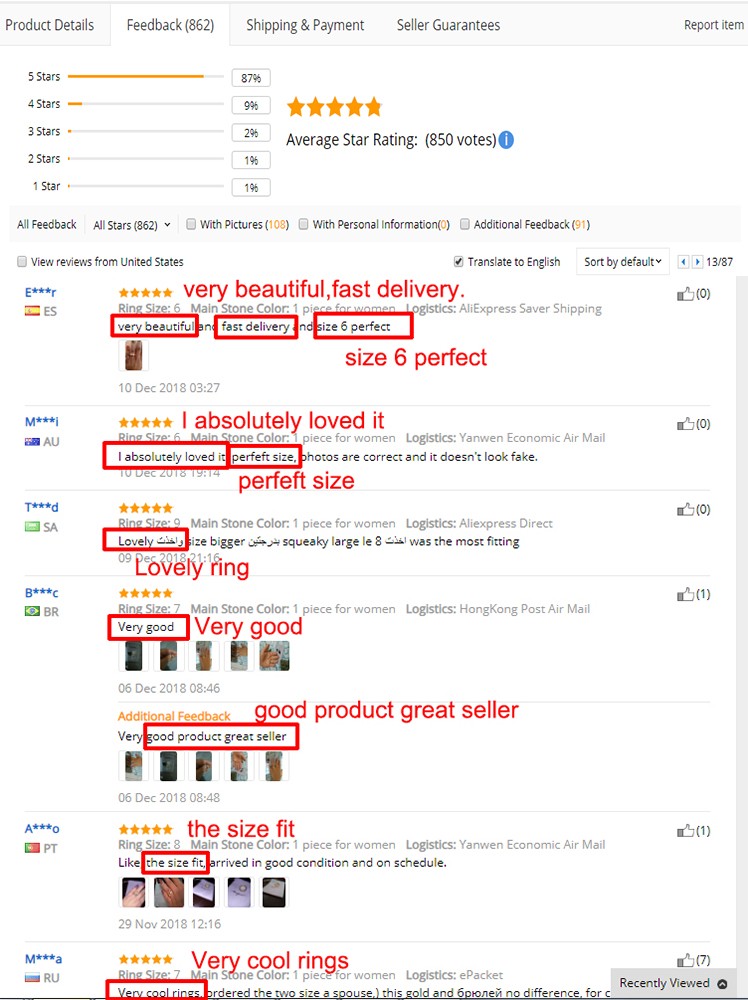Go to the previous feedback page arrow
The height and width of the screenshot is (1000, 748).
pos(684,261)
